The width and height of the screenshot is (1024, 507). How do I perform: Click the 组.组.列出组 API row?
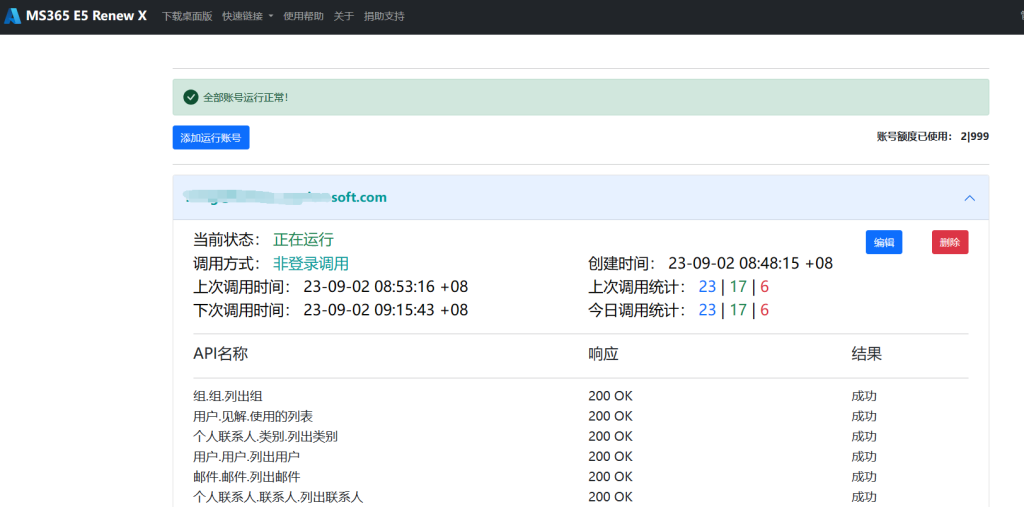pyautogui.click(x=581, y=396)
